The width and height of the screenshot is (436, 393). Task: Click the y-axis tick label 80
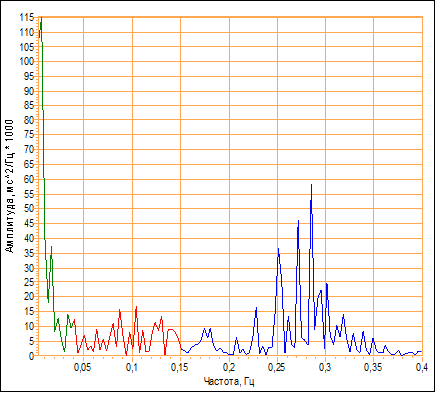(29, 120)
